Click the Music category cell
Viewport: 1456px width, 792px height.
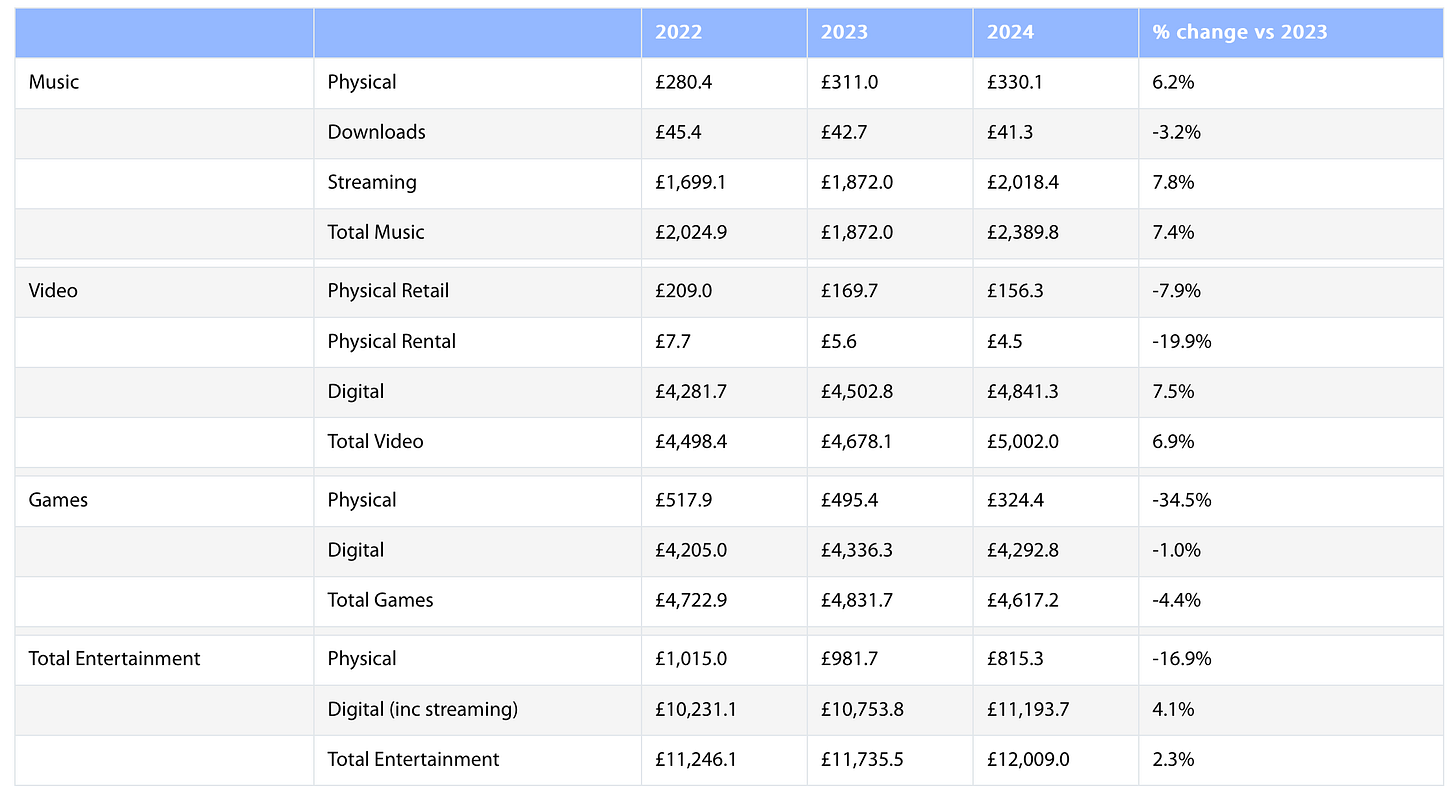point(54,82)
